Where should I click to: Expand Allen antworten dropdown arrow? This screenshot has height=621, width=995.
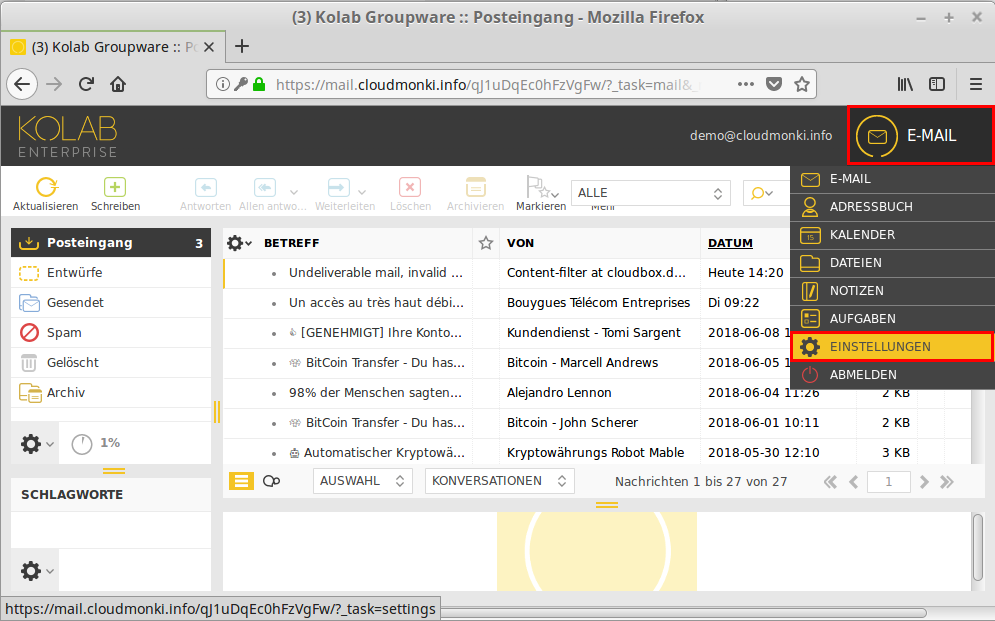tap(294, 192)
